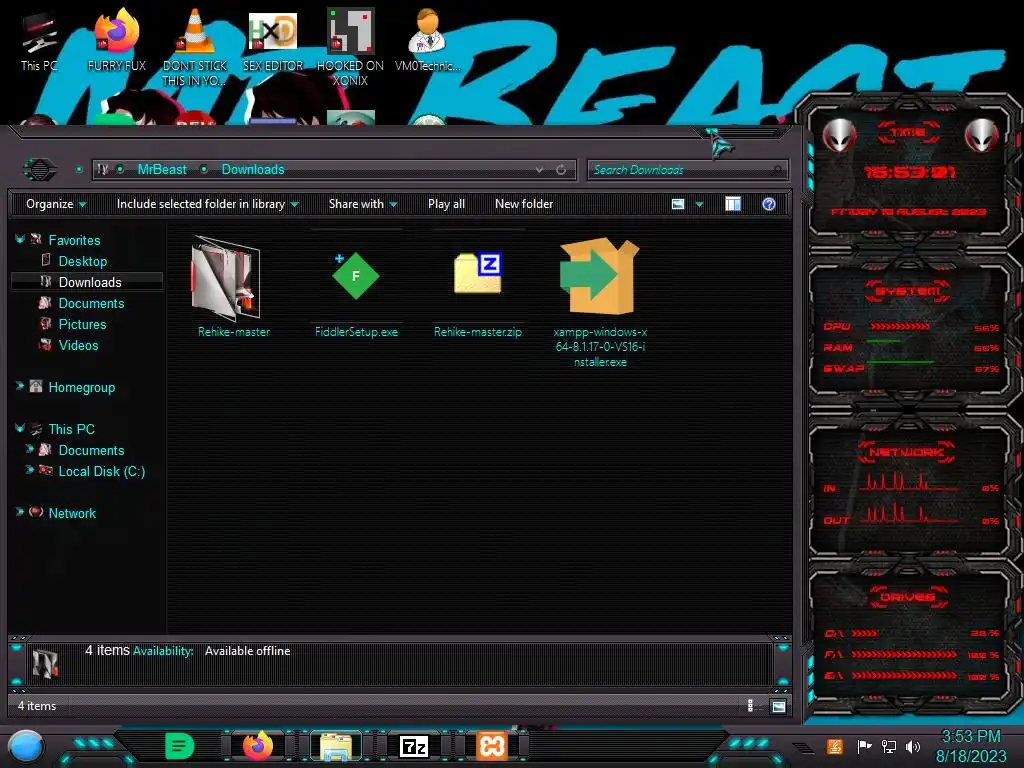Image resolution: width=1024 pixels, height=768 pixels.
Task: Select the xampp-windows installer file
Action: point(600,302)
